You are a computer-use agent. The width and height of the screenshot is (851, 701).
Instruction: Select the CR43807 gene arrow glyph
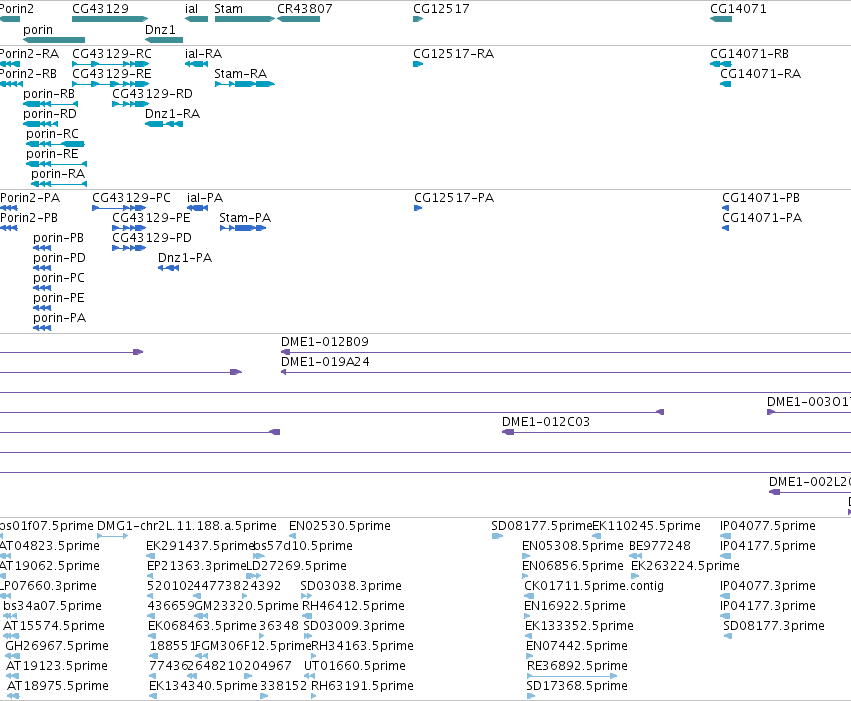click(299, 19)
